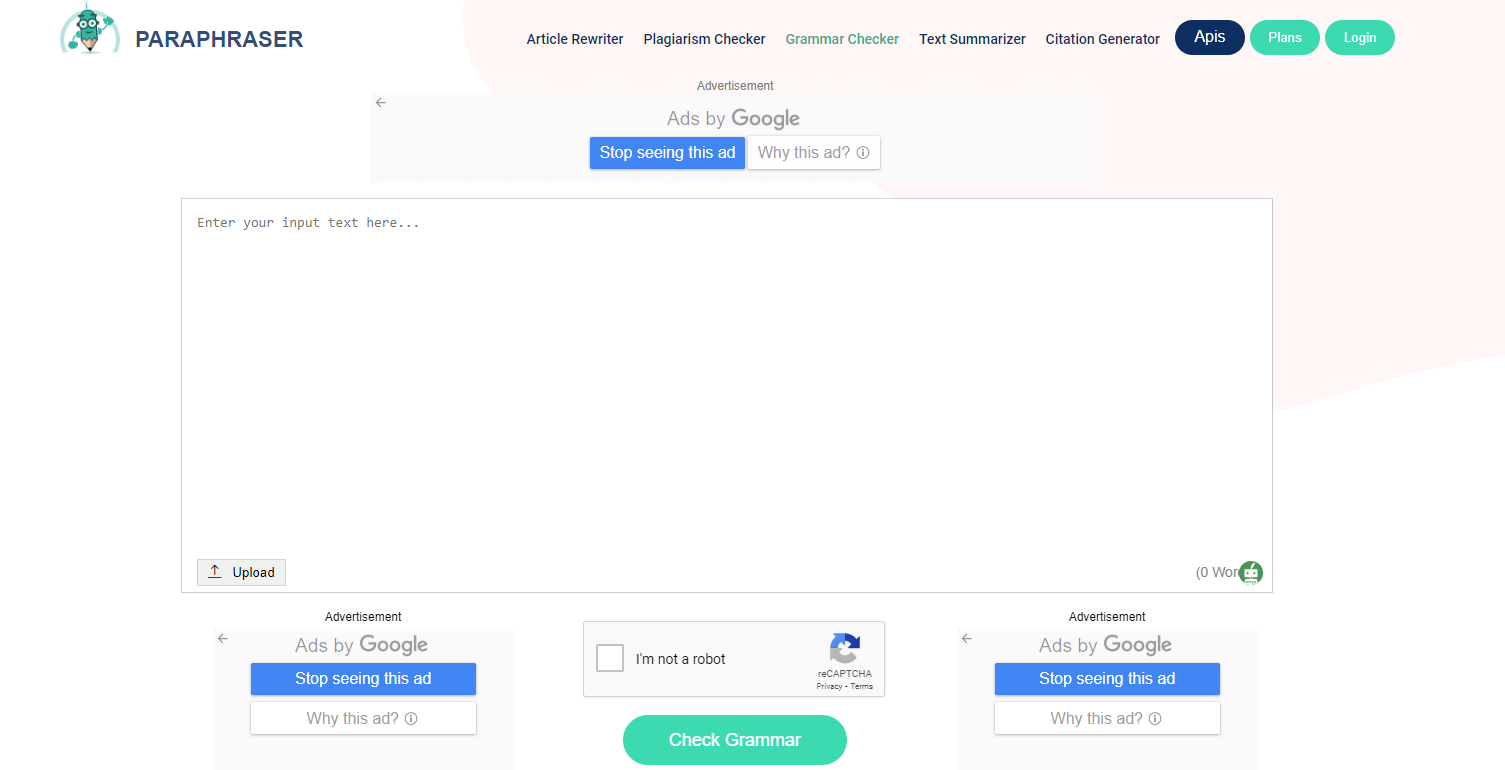
Task: Click "Stop seeing this ad" in the top banner
Action: 667,153
